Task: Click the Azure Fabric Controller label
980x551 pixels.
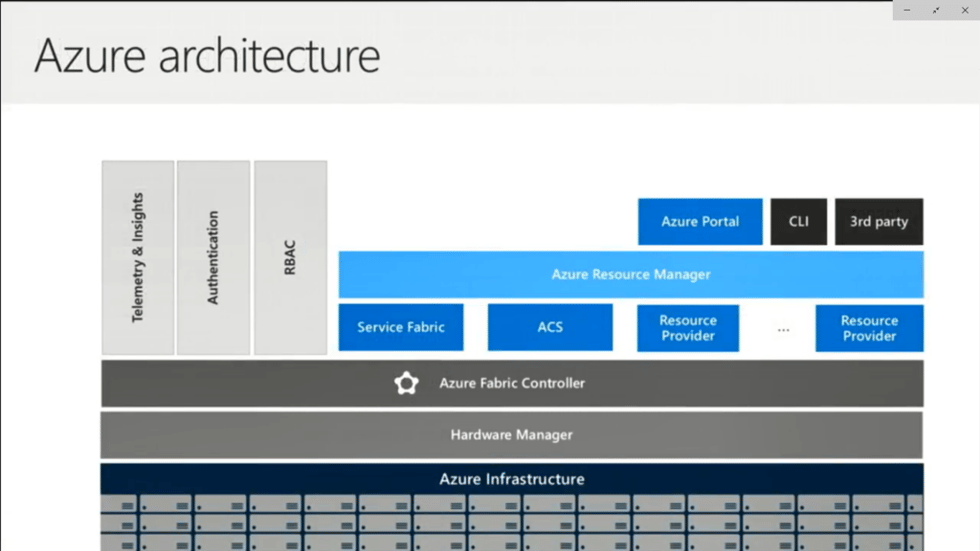Action: tap(512, 383)
